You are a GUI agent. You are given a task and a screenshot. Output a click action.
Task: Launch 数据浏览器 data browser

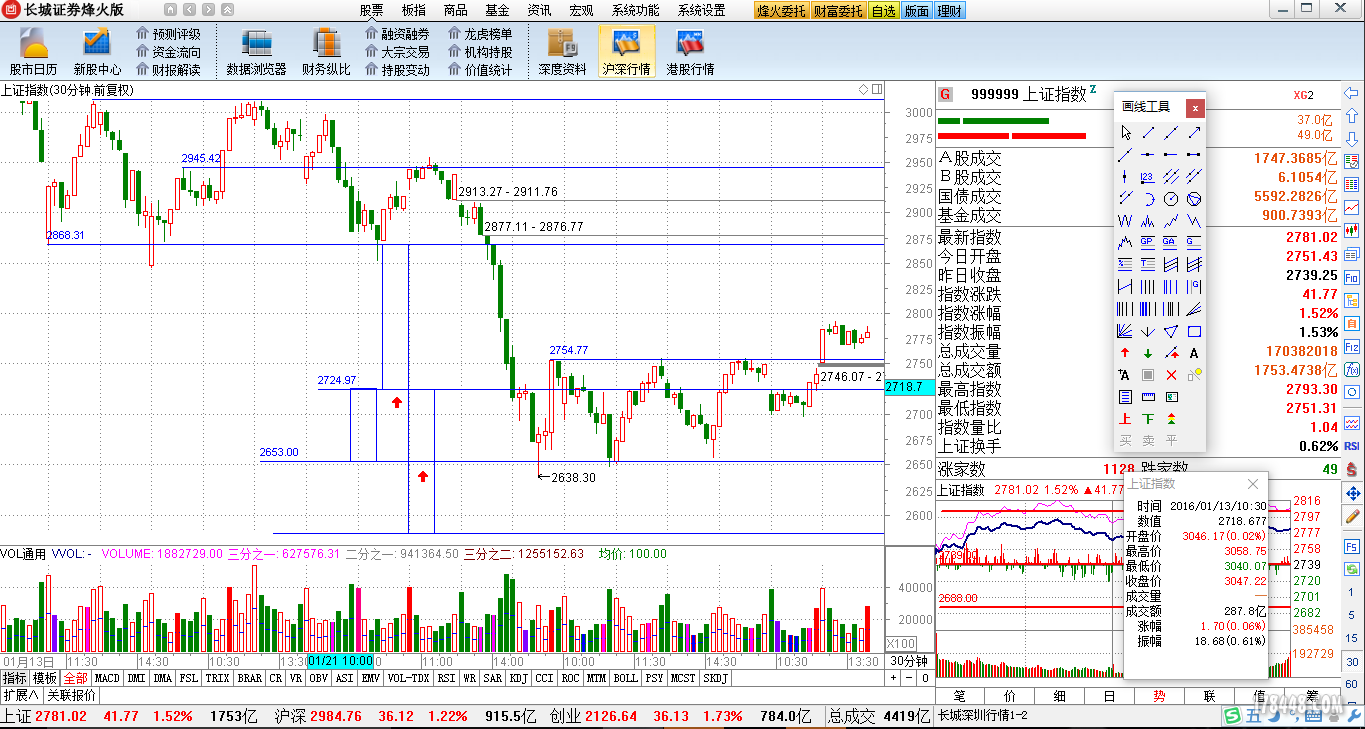(256, 51)
